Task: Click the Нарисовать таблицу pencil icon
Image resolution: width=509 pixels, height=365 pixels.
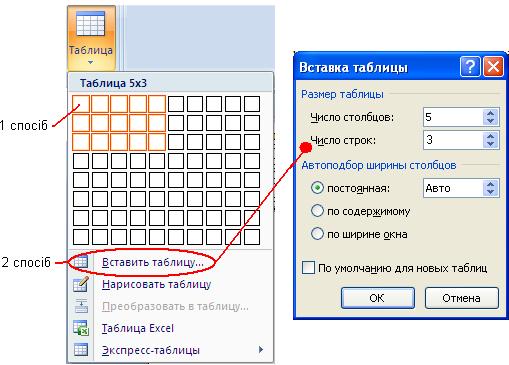Action: (81, 284)
